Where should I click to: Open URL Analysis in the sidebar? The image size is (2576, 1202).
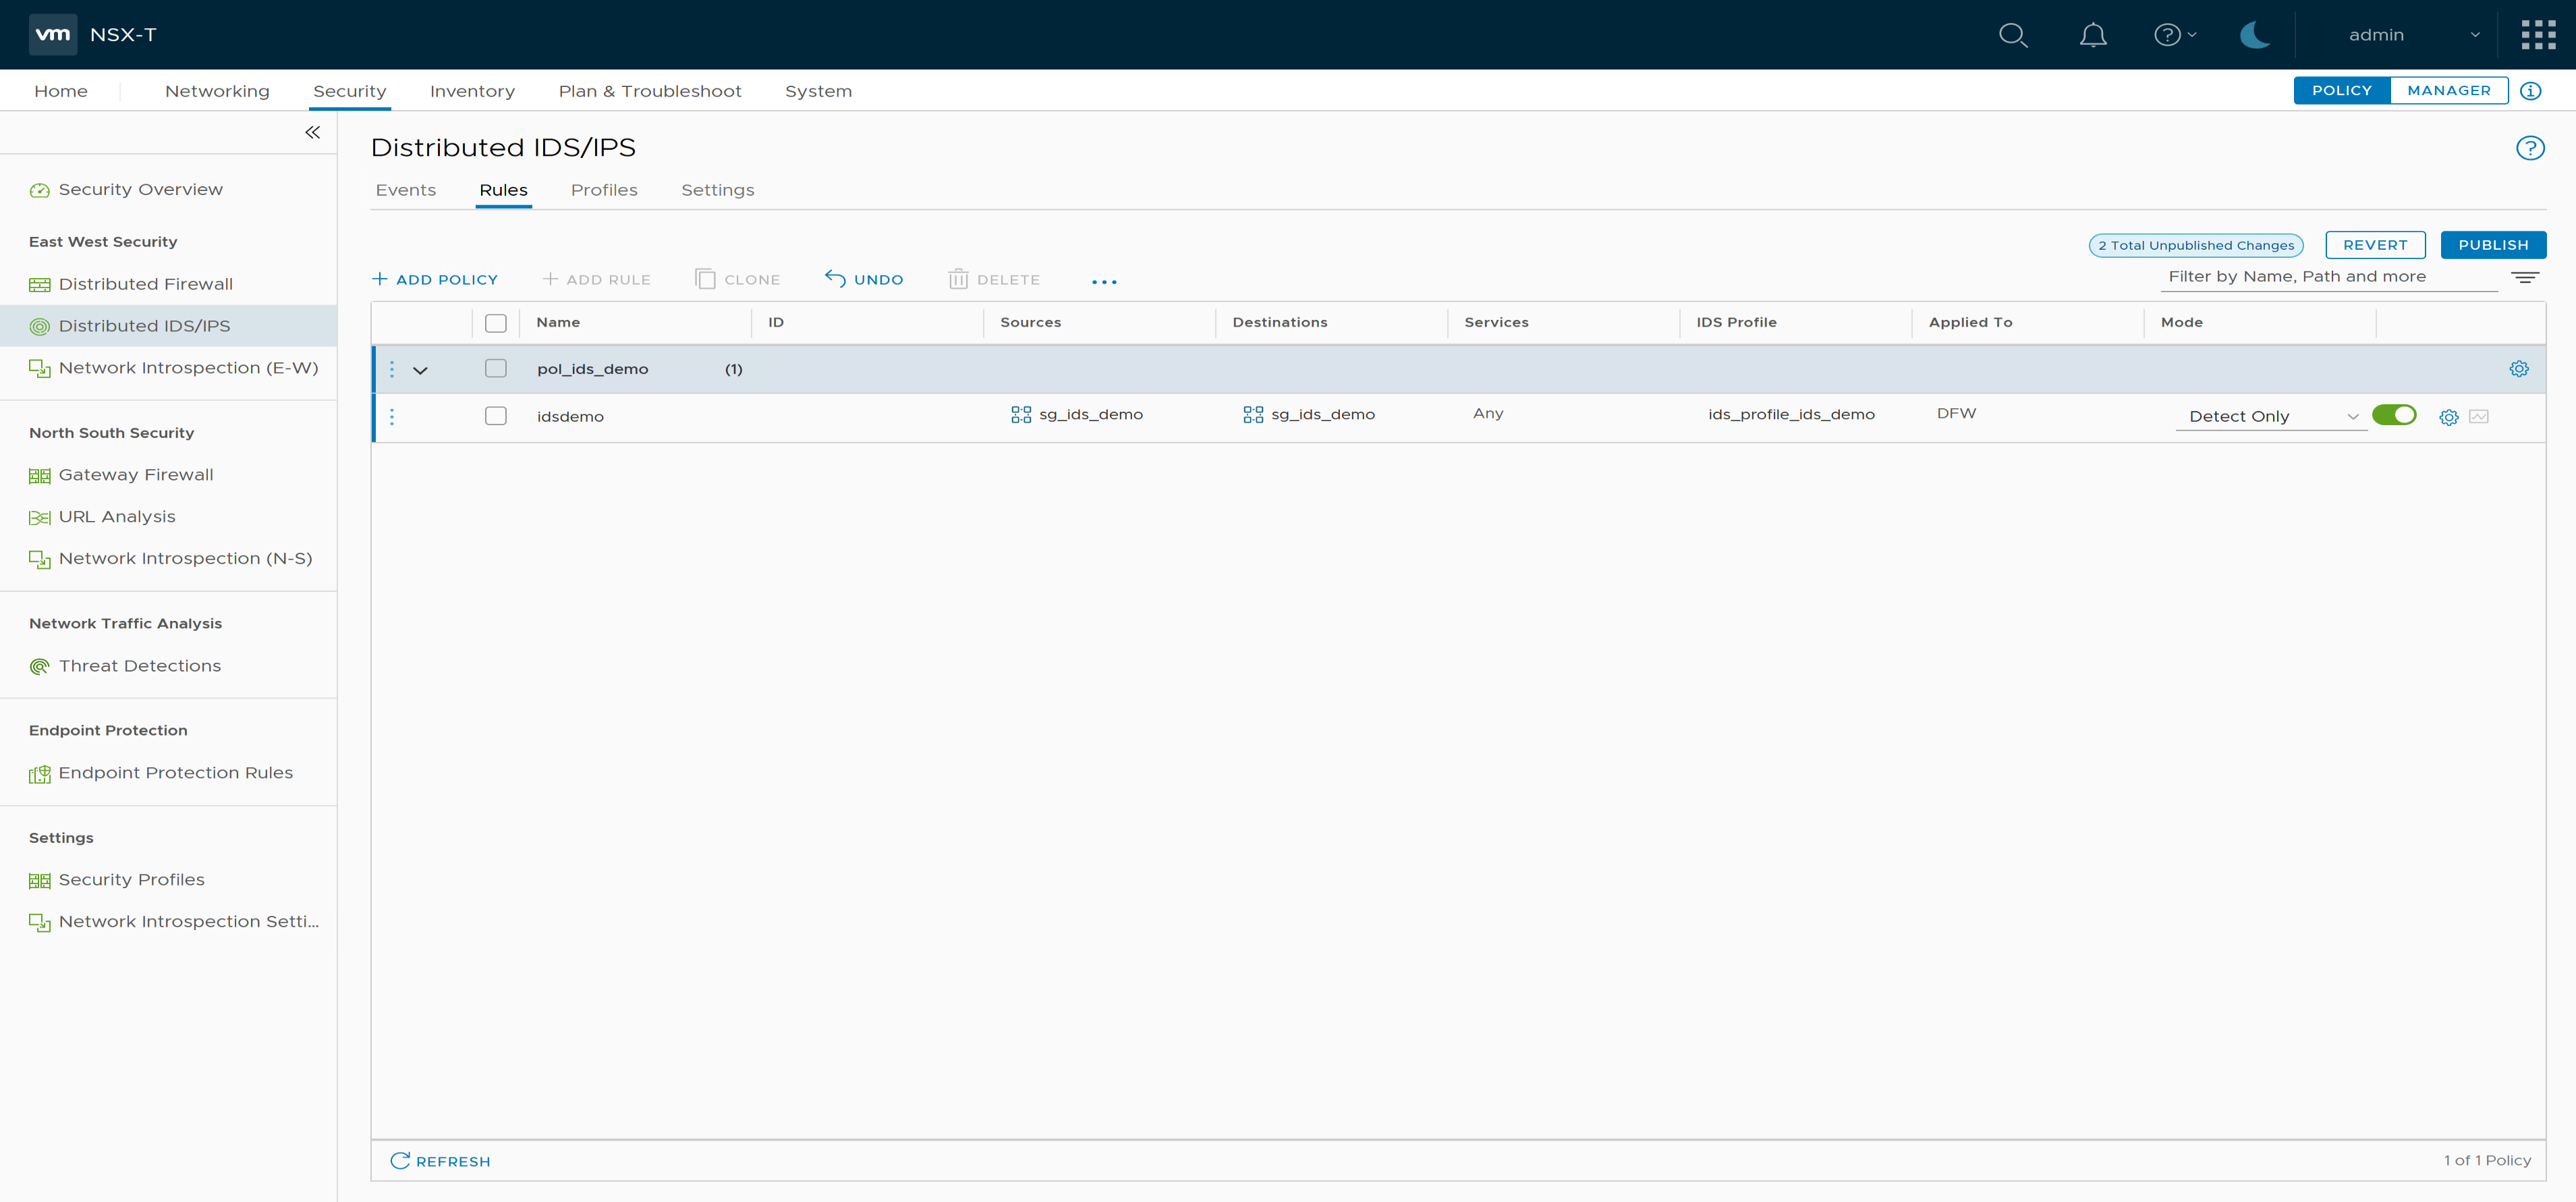(117, 517)
